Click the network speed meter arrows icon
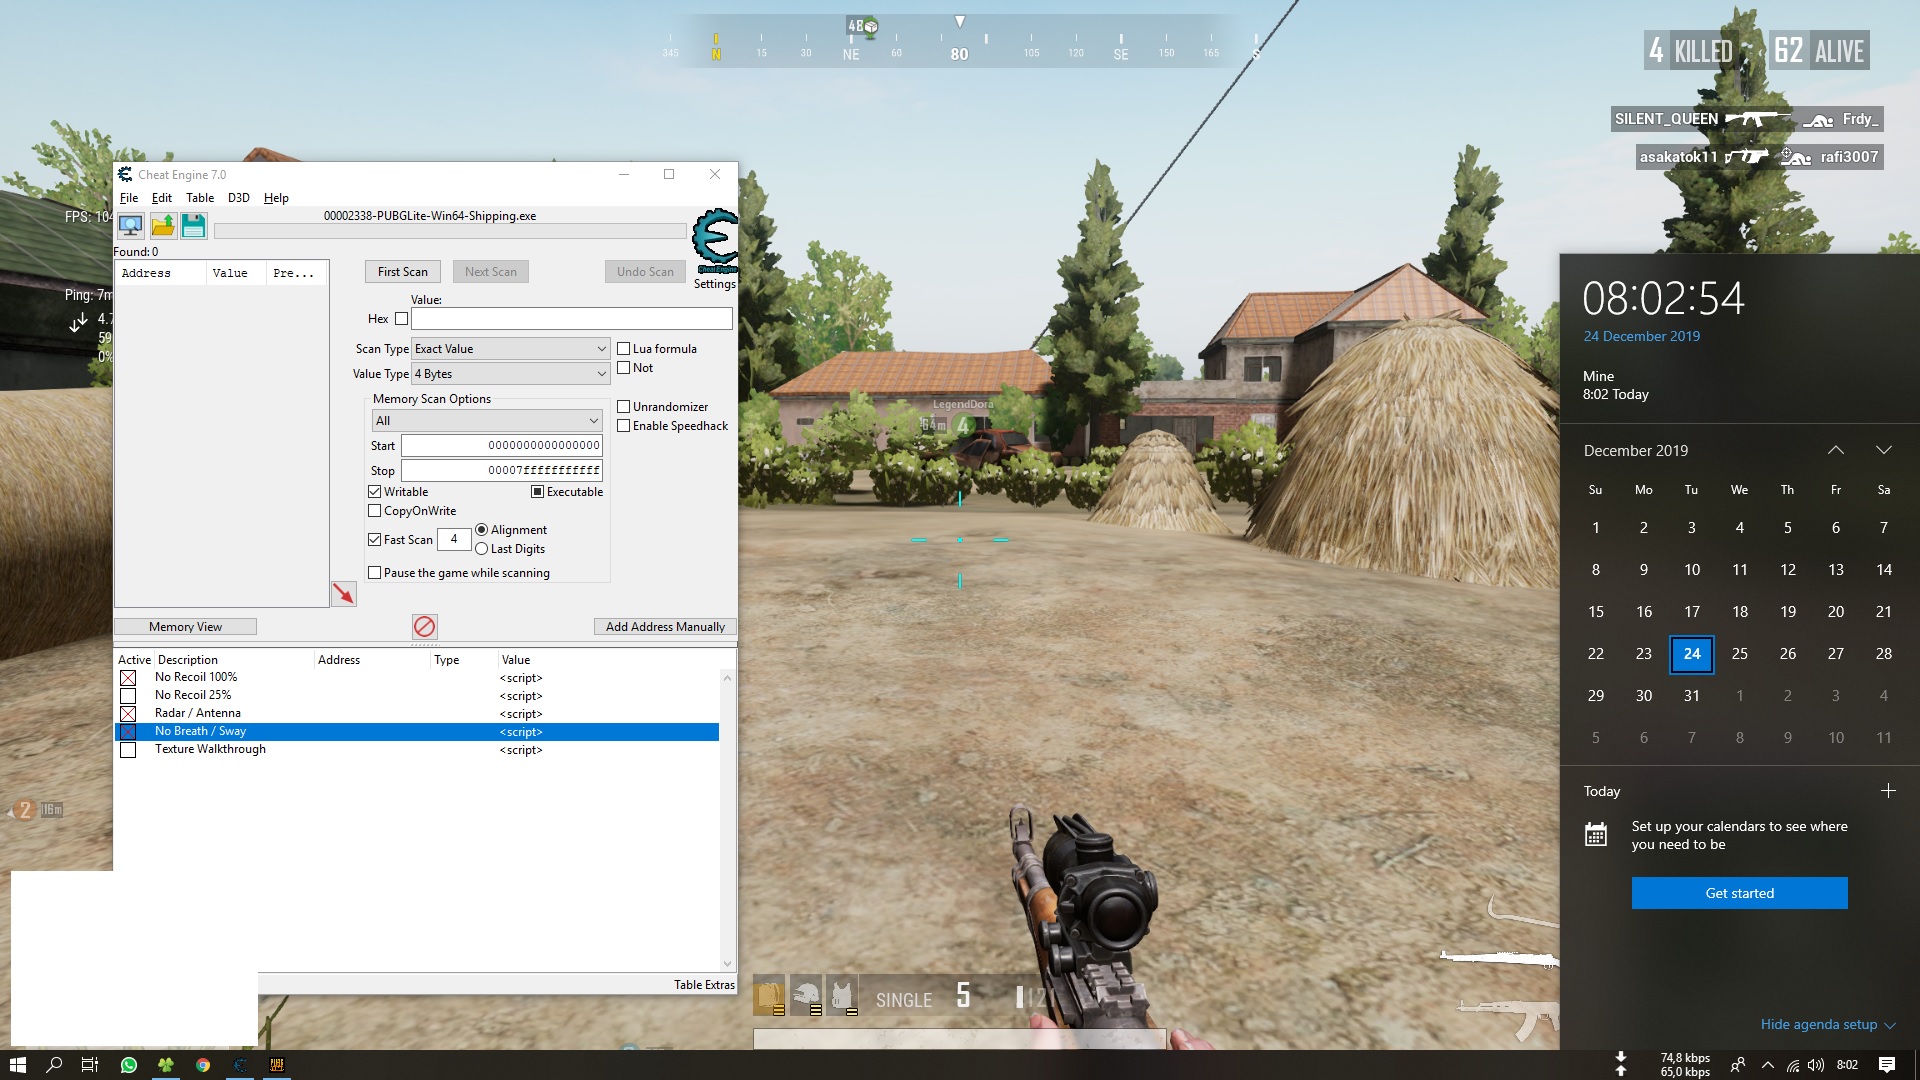1920x1080 pixels. tap(1621, 1064)
